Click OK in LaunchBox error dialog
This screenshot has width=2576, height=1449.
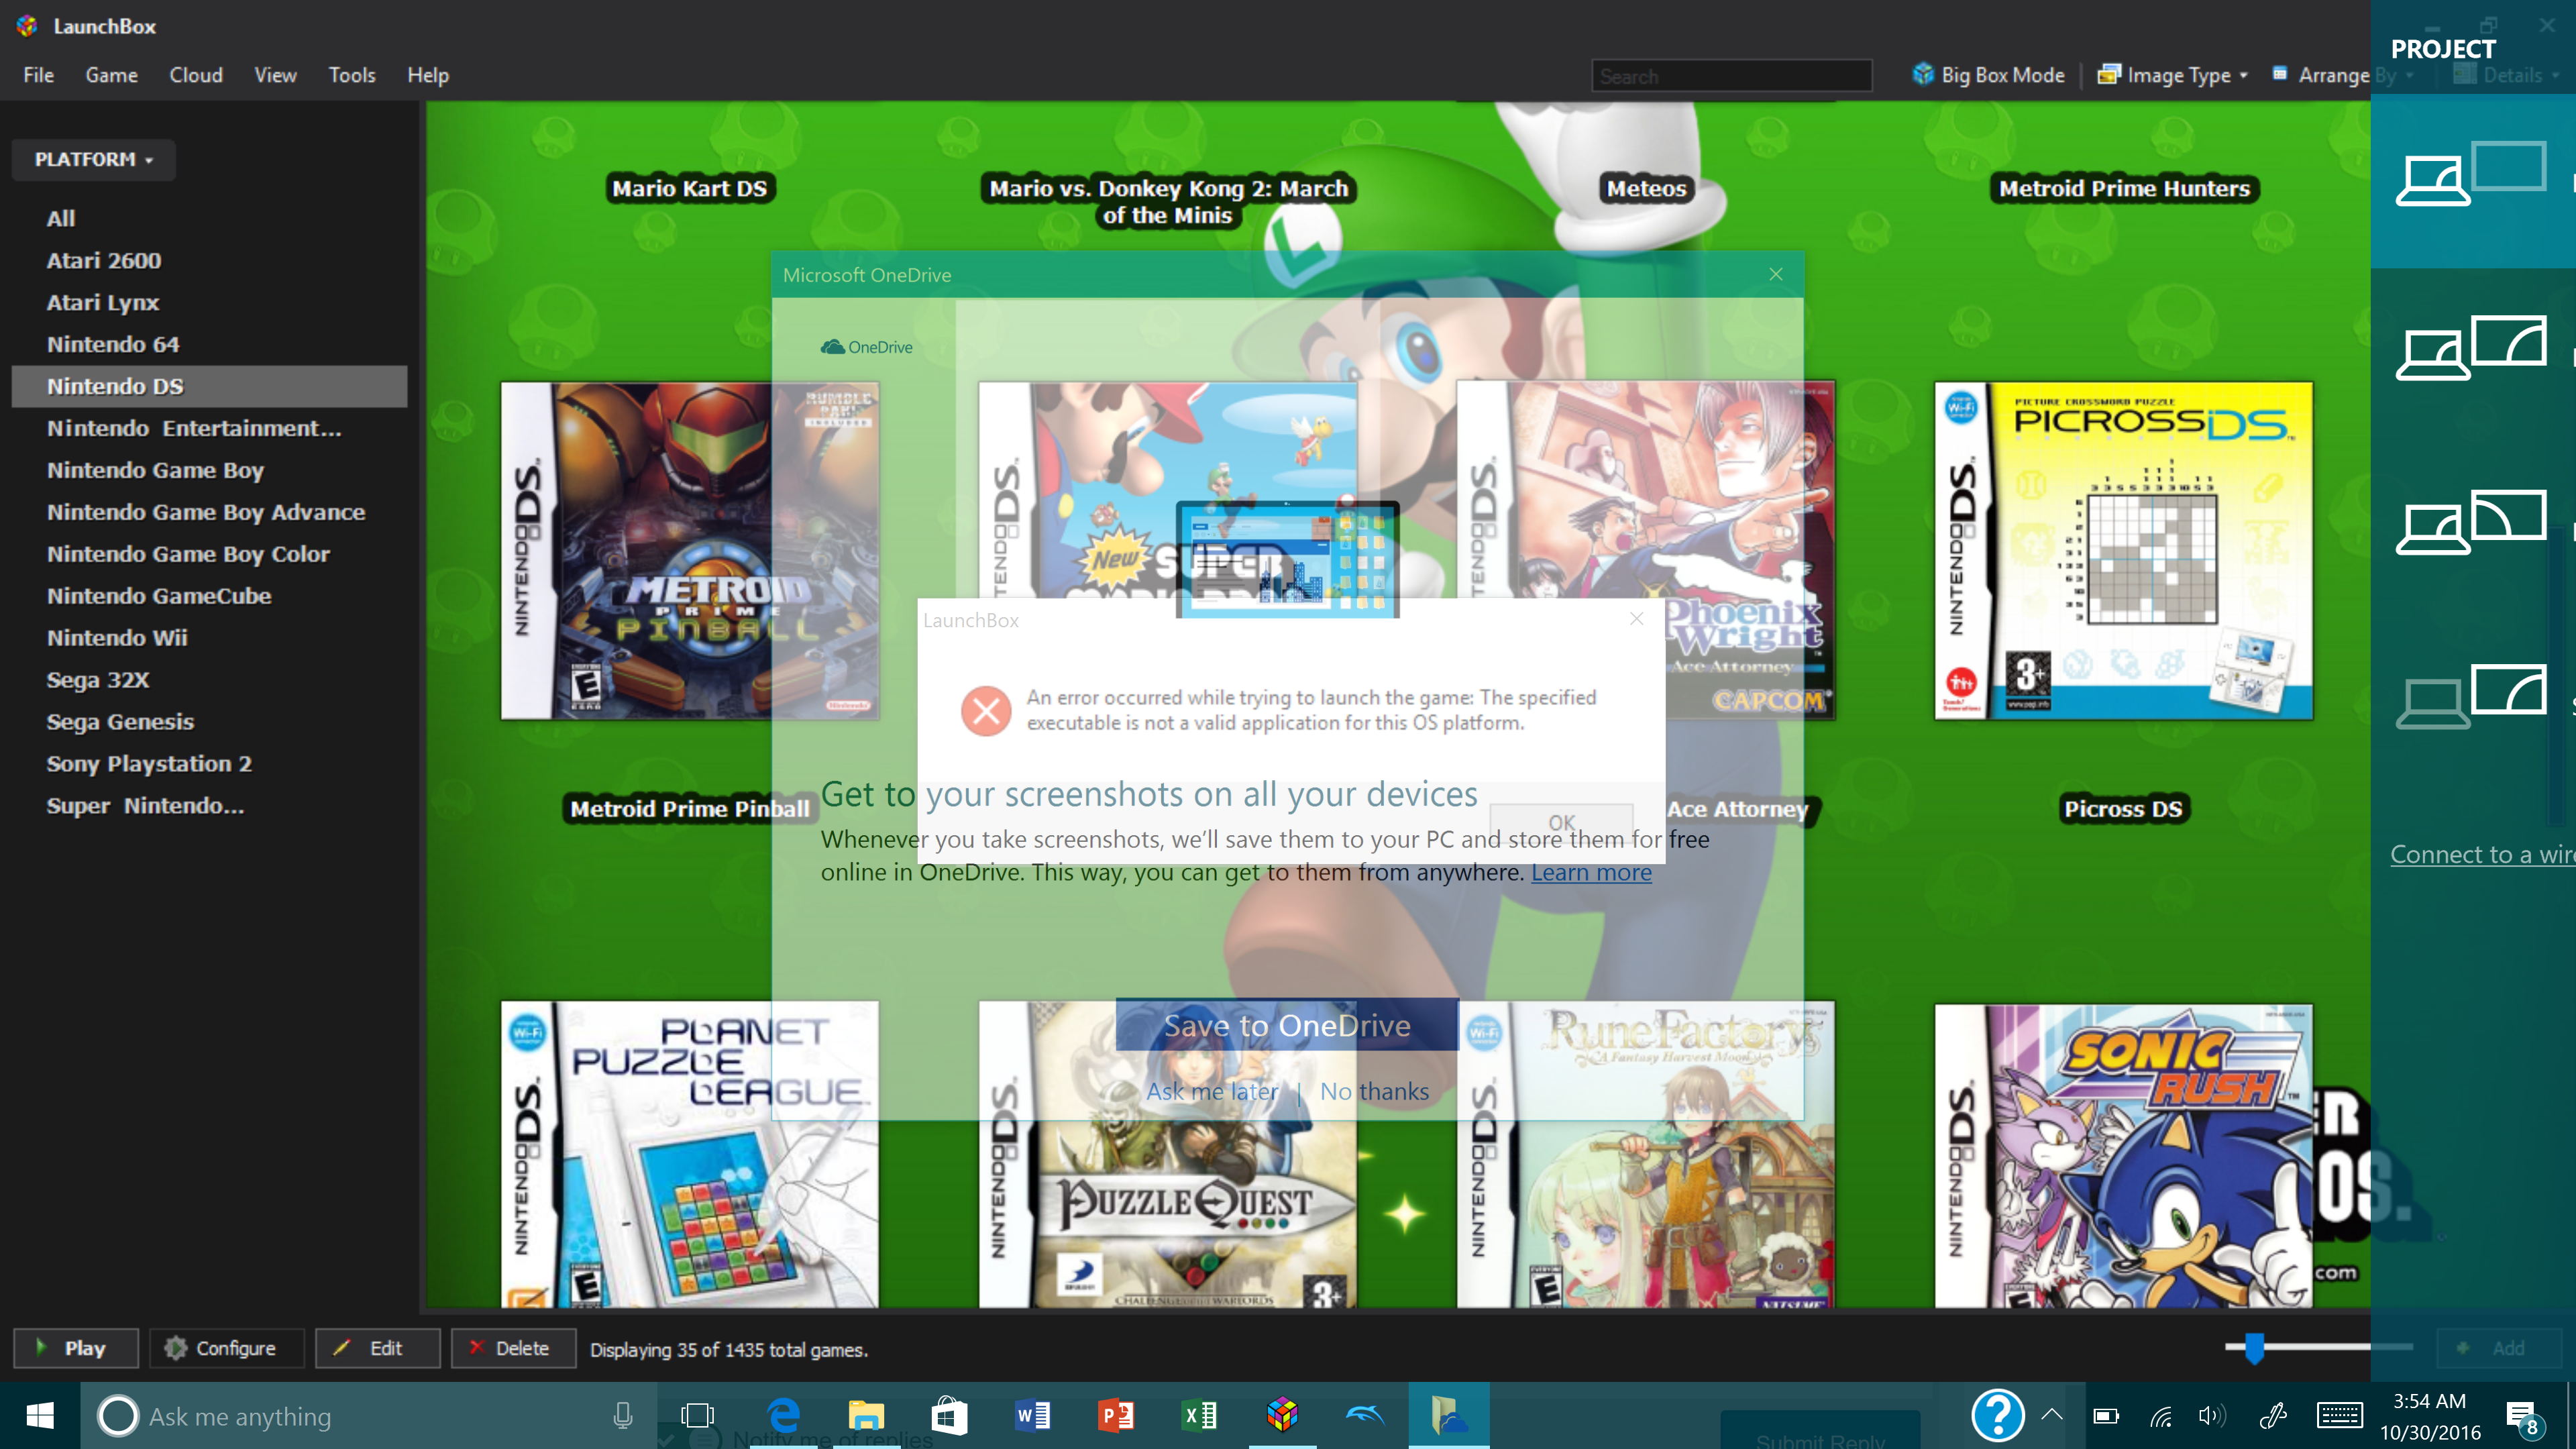coord(1561,822)
